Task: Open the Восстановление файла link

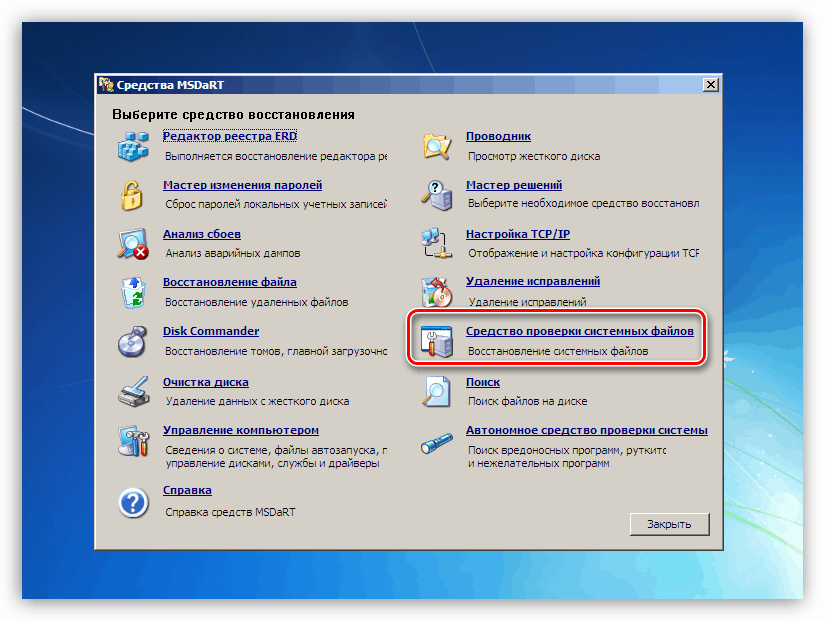Action: tap(230, 282)
